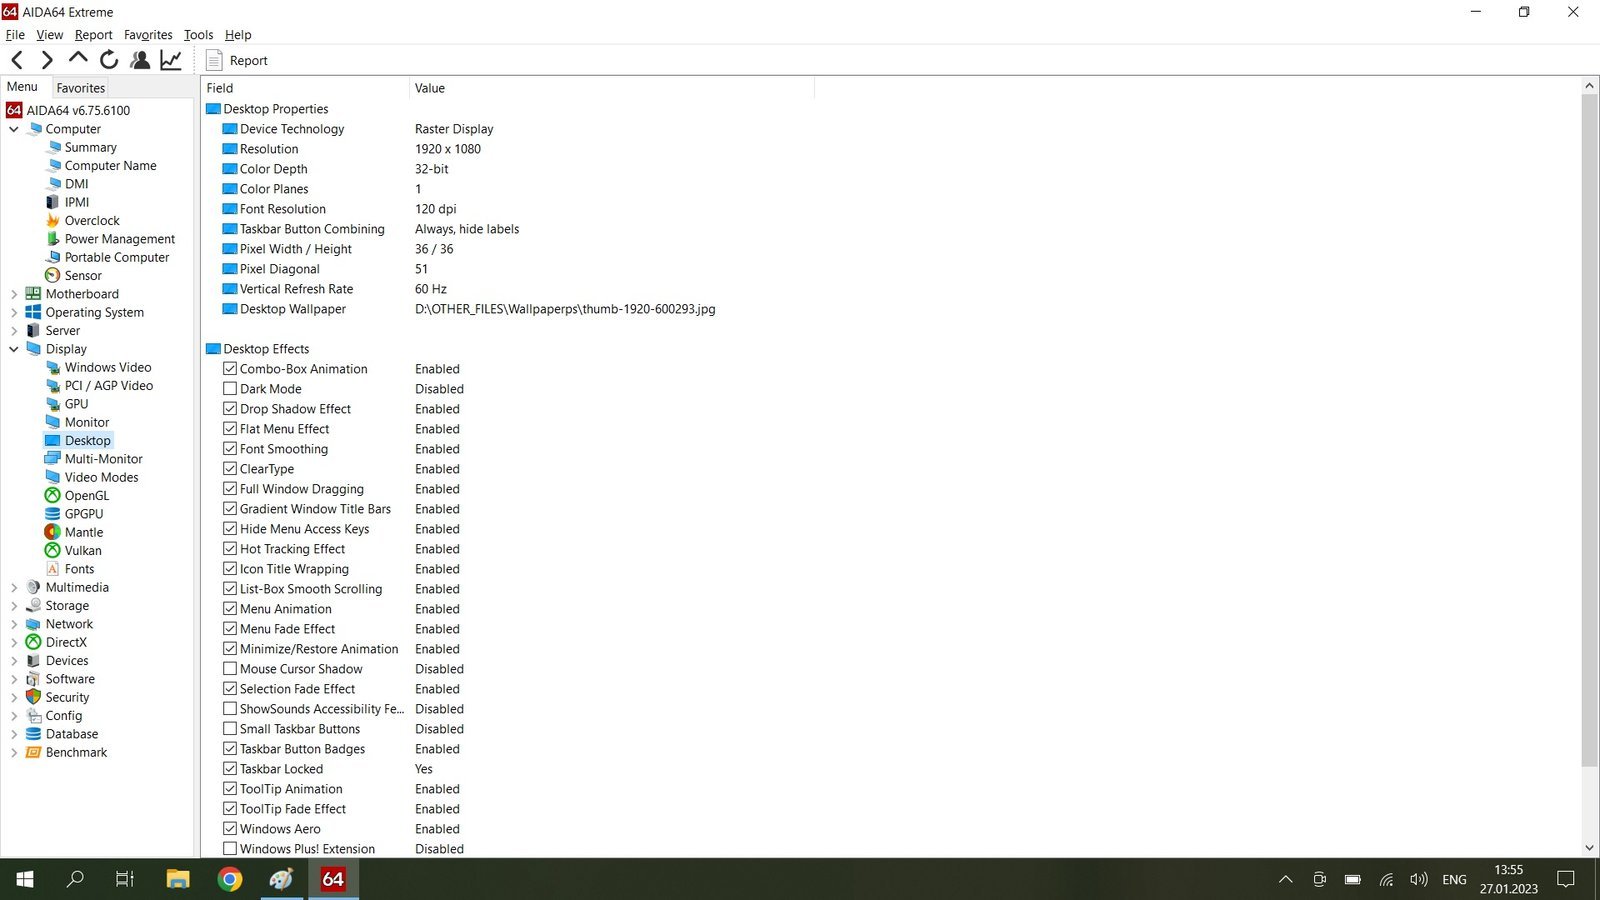Show hidden tray icons chevron
Screen dimensions: 1600x900
coord(1286,880)
